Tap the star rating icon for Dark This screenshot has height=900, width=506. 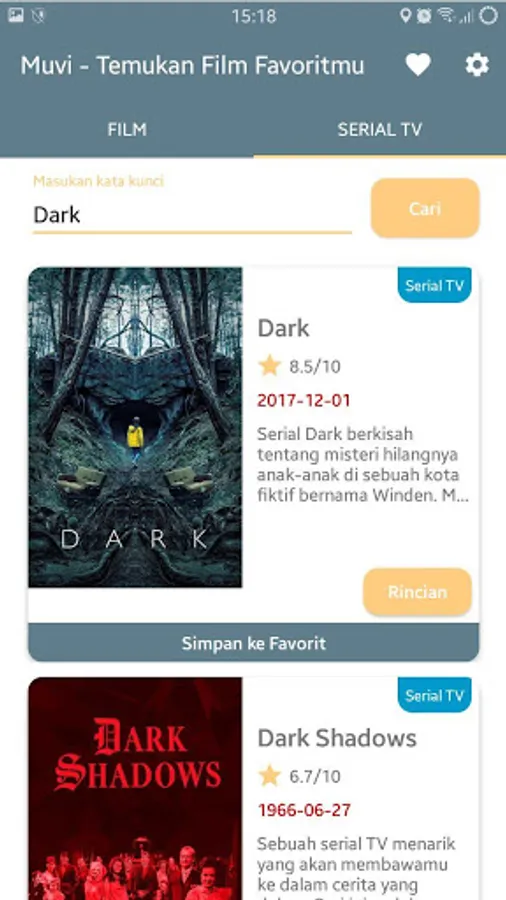tap(269, 366)
